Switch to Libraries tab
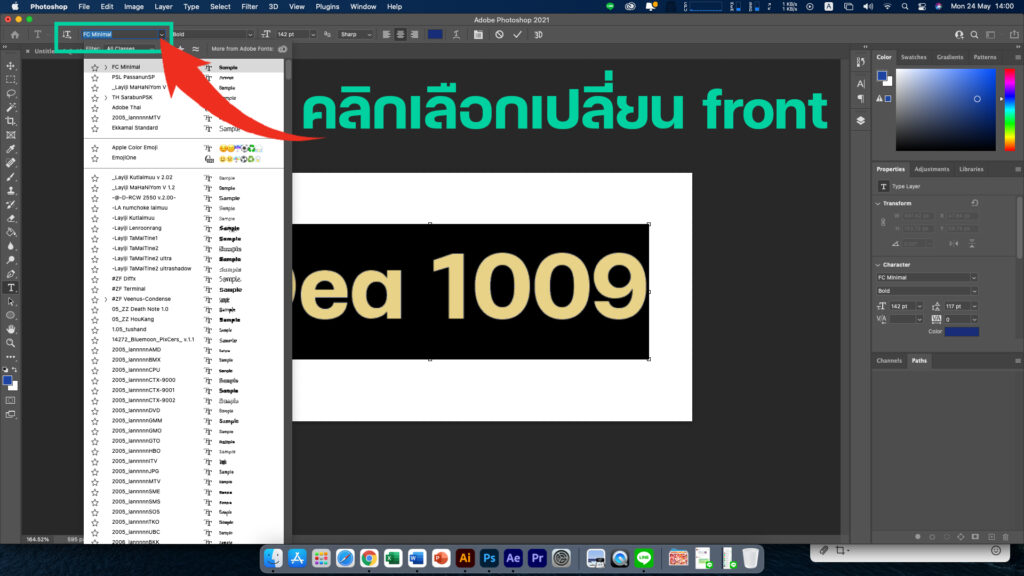 971,169
